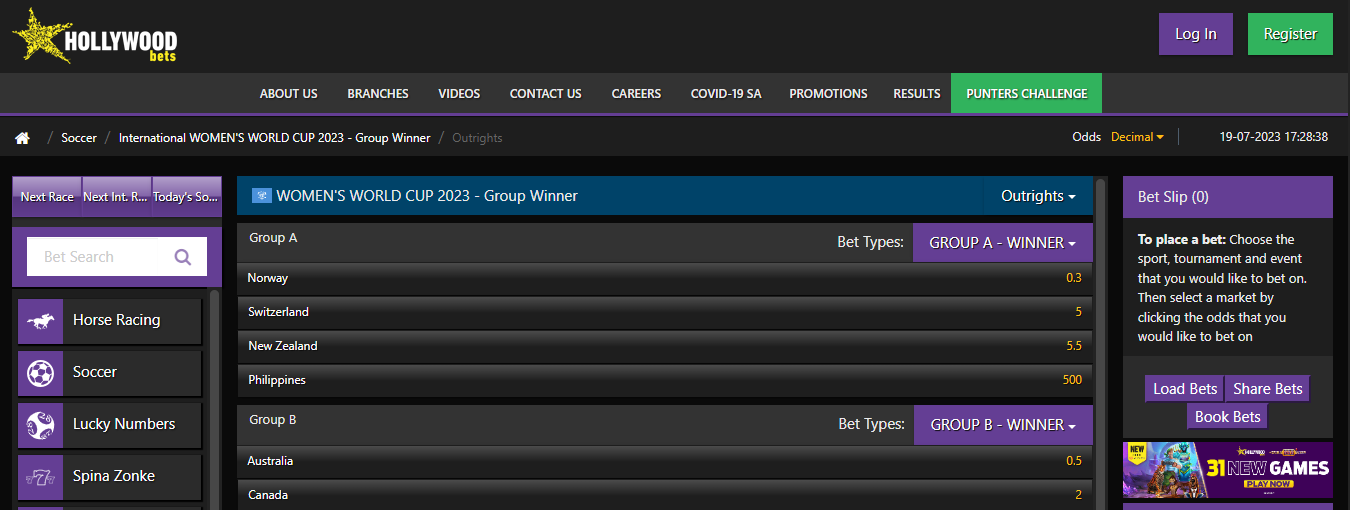
Task: Click the Women's World Cup breadcrumb link
Action: click(274, 138)
